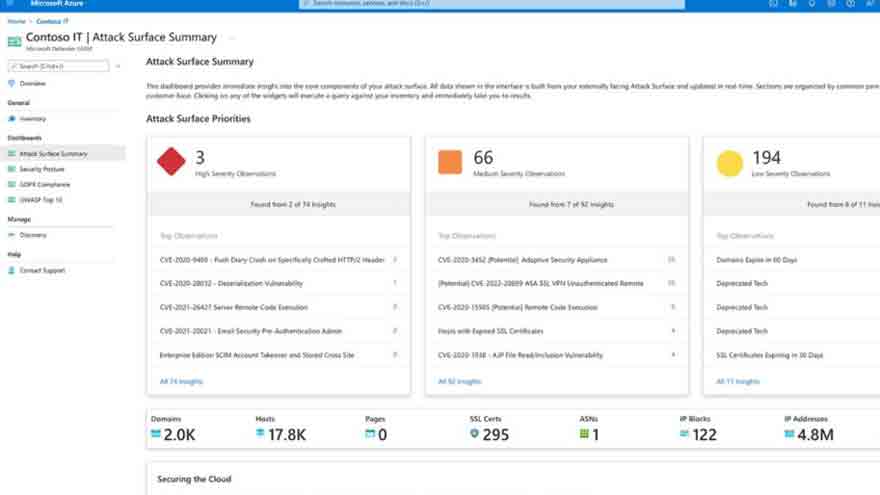Screen dimensions: 880x495
Task: Open Cloud Shell from the top bar
Action: 773,3
